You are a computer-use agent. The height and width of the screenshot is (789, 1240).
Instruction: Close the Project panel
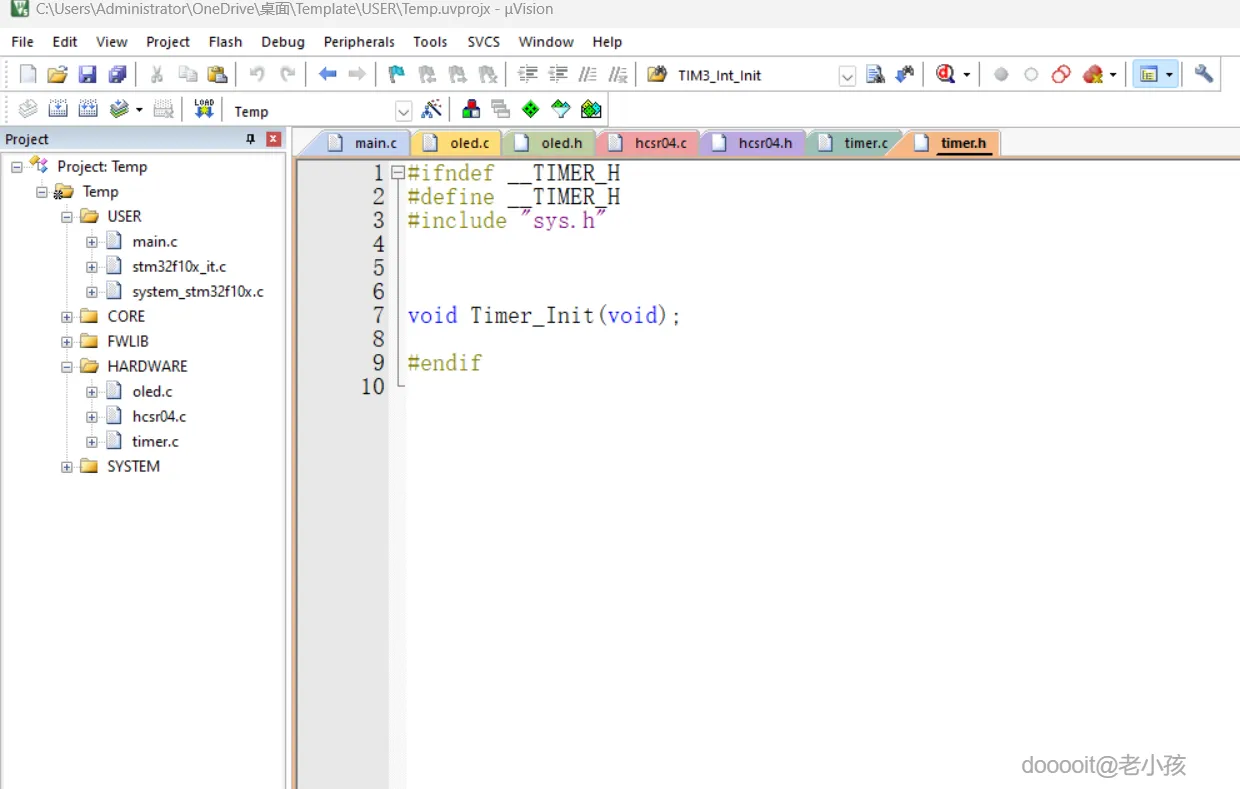click(x=273, y=139)
